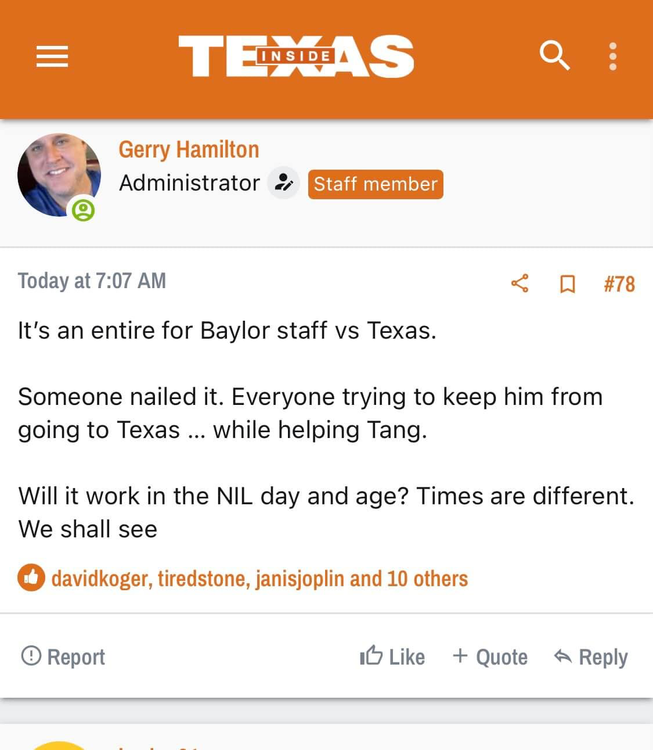Quote this post with + Quote

pyautogui.click(x=490, y=656)
